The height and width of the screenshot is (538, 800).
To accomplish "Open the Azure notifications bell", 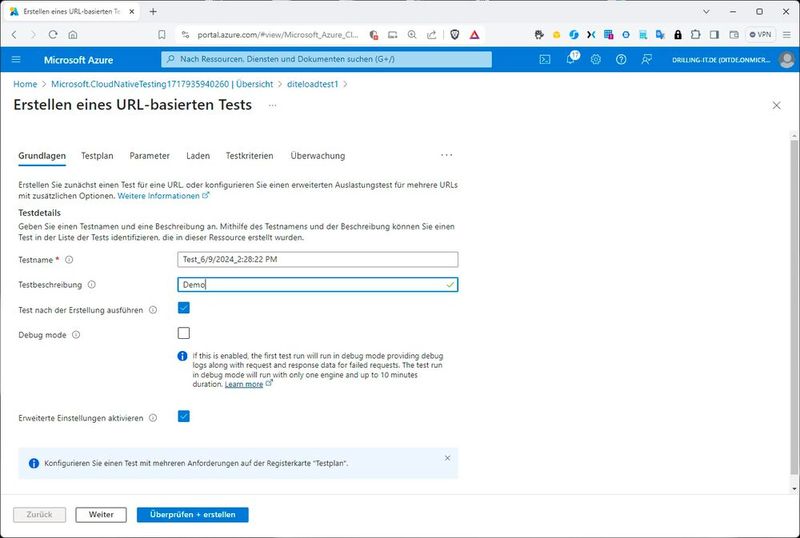I will point(571,59).
